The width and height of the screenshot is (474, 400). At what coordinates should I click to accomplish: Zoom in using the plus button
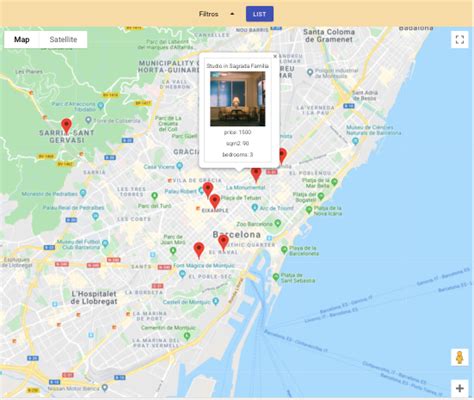coord(460,388)
